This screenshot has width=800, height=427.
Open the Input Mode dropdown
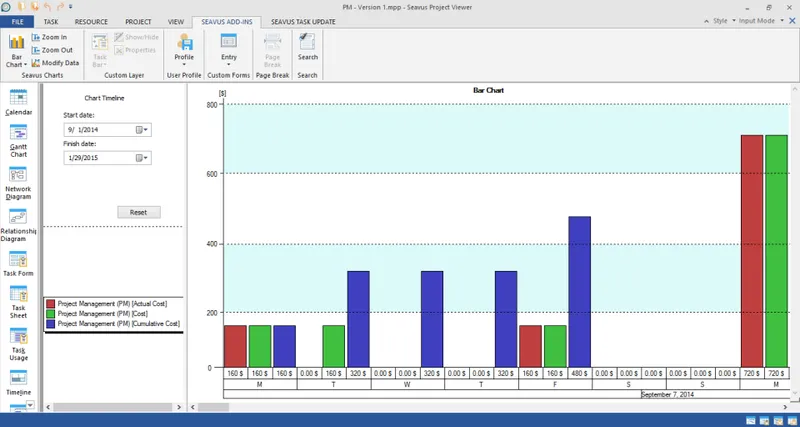[759, 21]
